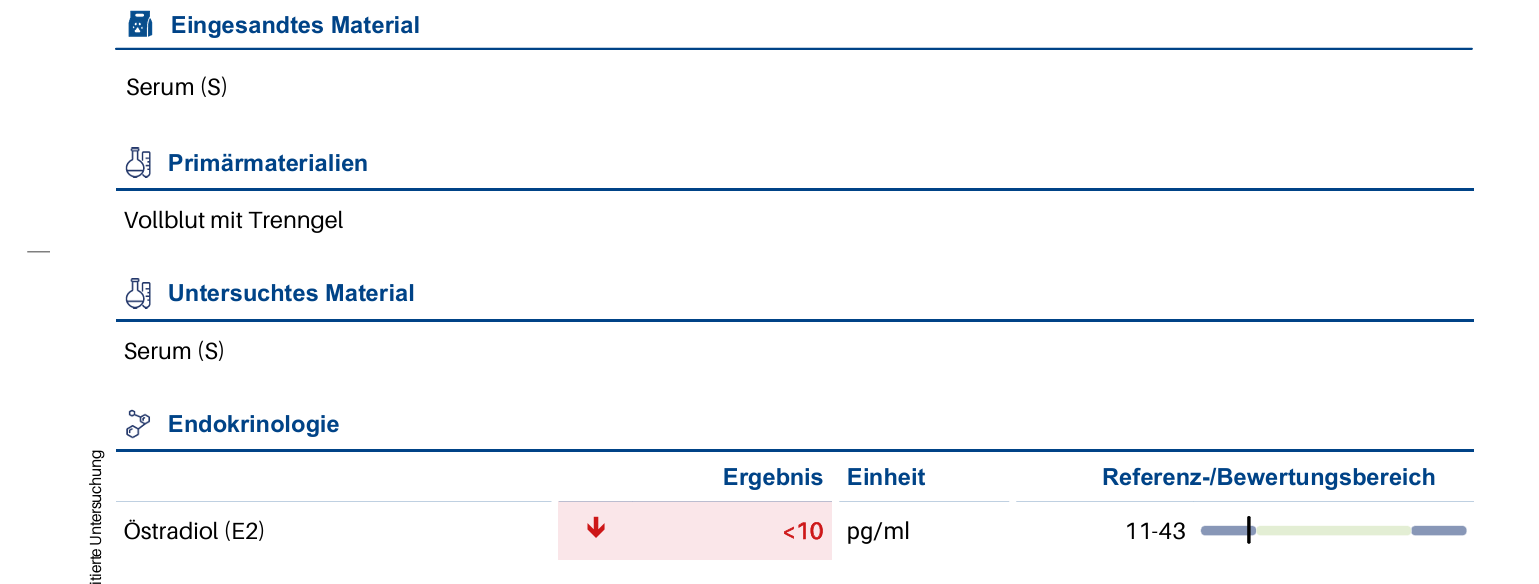Click the 11-43 reference range text
This screenshot has height=584, width=1539.
[1155, 531]
